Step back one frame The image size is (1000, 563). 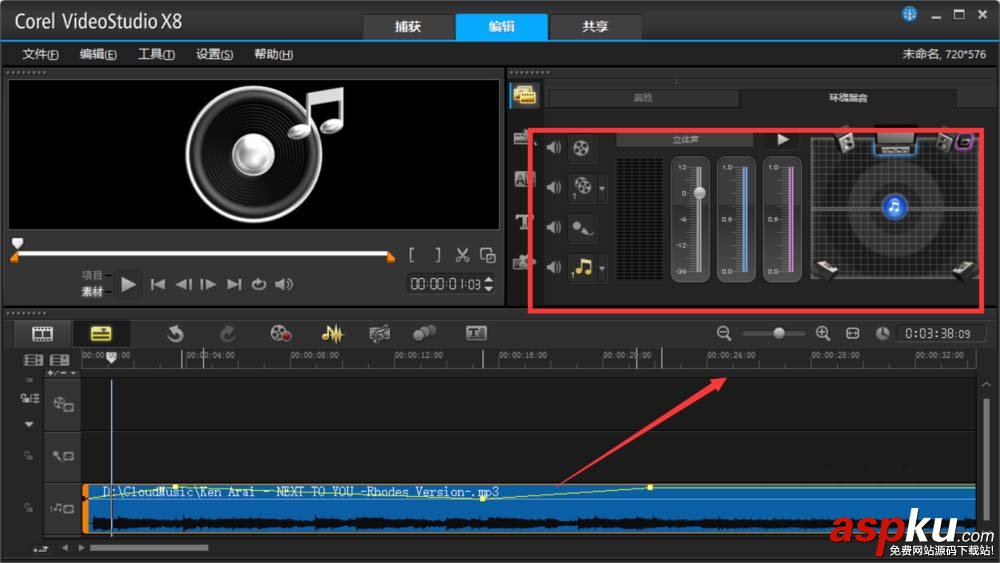pyautogui.click(x=183, y=284)
